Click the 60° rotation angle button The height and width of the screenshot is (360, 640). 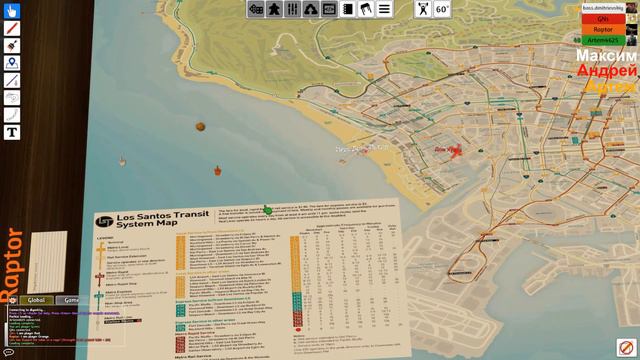[x=442, y=9]
